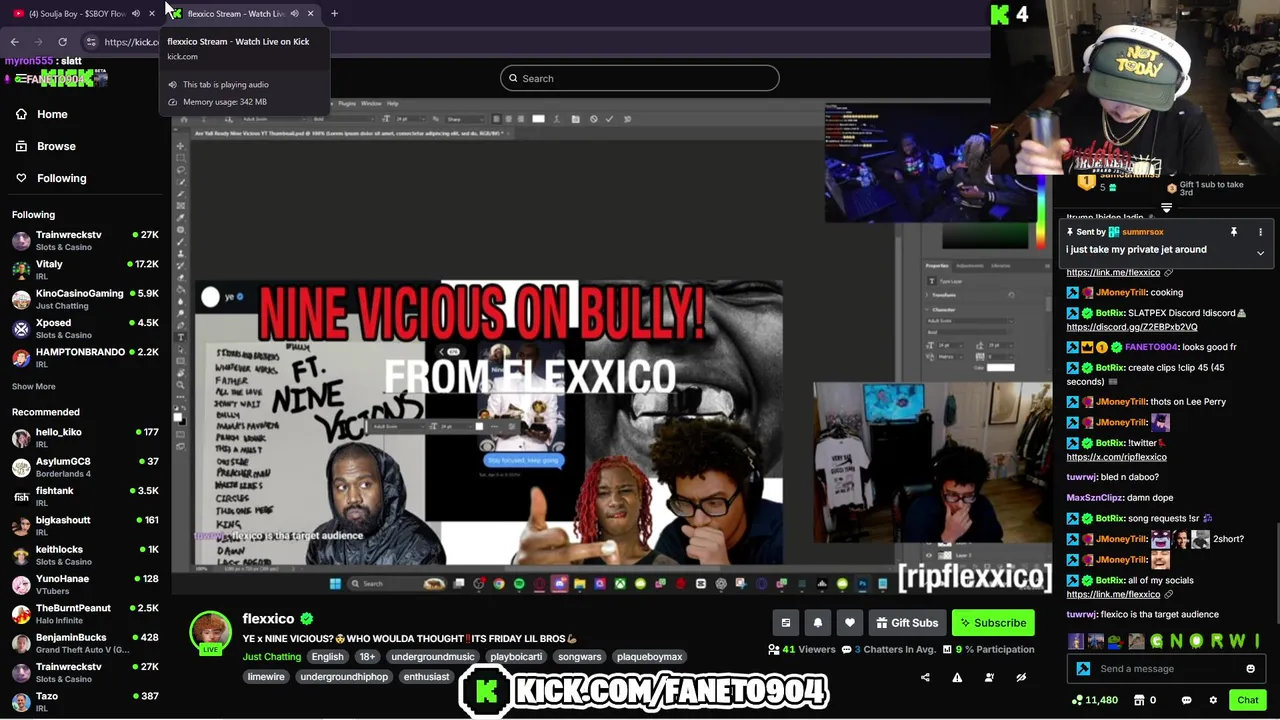This screenshot has width=1280, height=720.
Task: Open Xposed channel in sidebar
Action: [85, 328]
